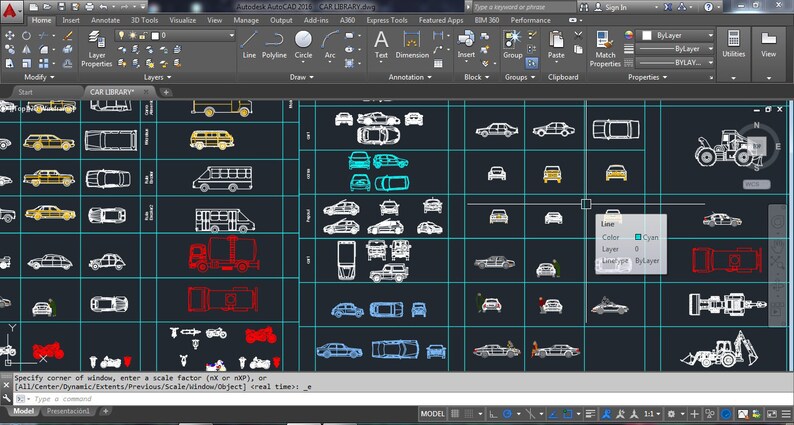Switch to the Visualize ribbon tab
794x425 pixels.
182,20
